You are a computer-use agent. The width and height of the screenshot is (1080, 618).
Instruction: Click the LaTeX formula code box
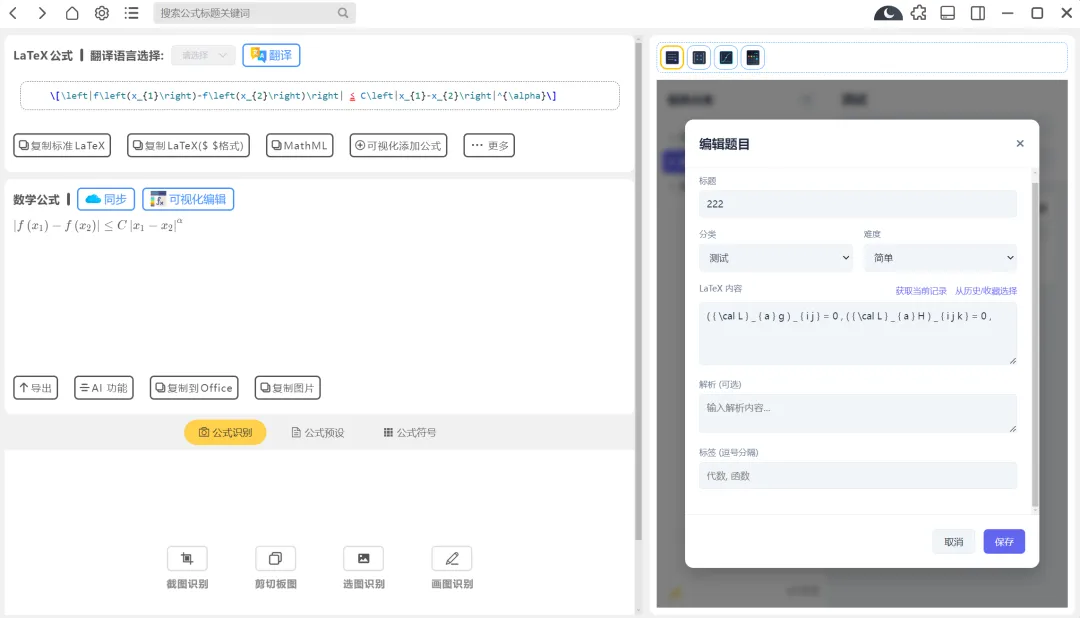pos(320,96)
